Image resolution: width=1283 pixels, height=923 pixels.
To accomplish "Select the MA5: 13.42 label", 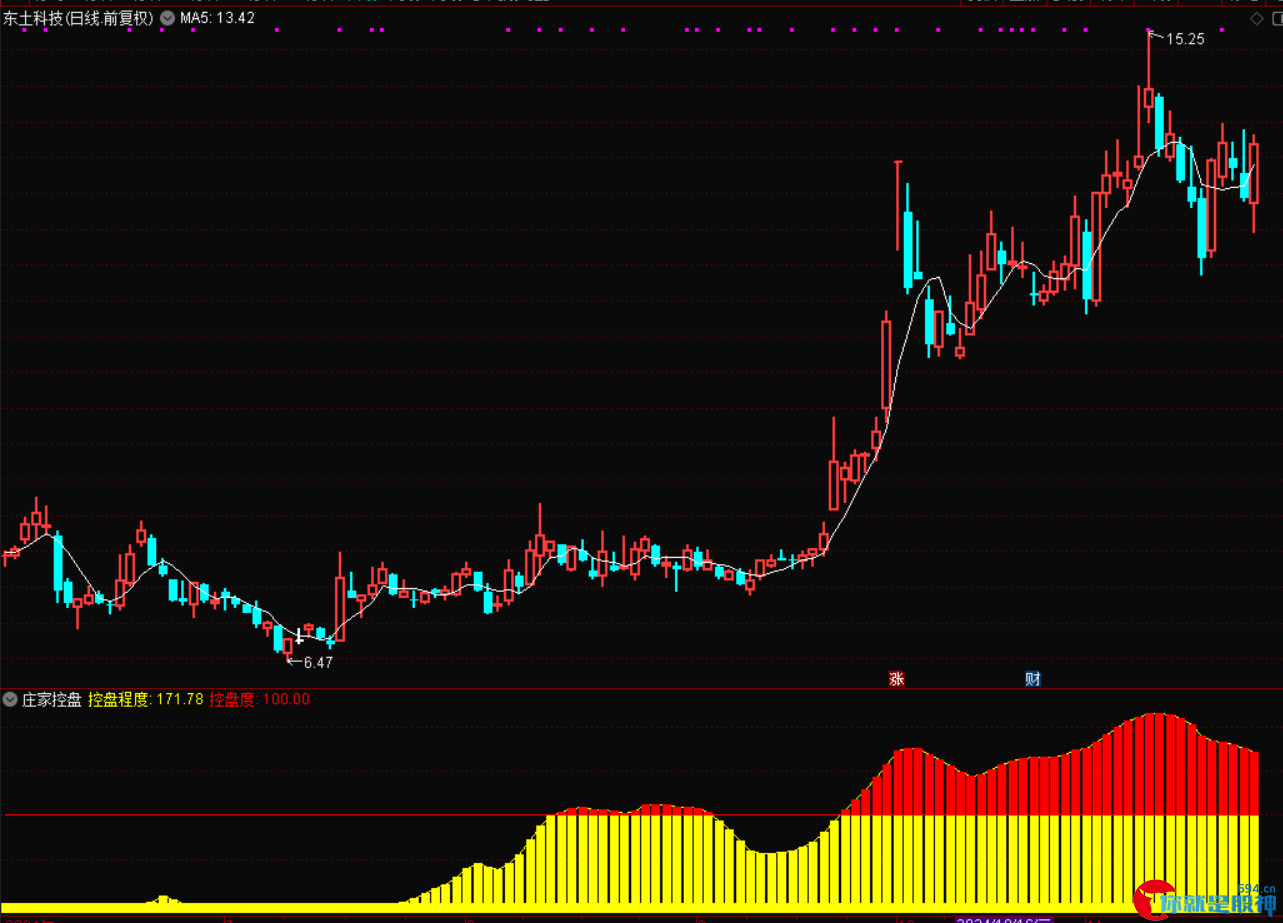I will [217, 18].
